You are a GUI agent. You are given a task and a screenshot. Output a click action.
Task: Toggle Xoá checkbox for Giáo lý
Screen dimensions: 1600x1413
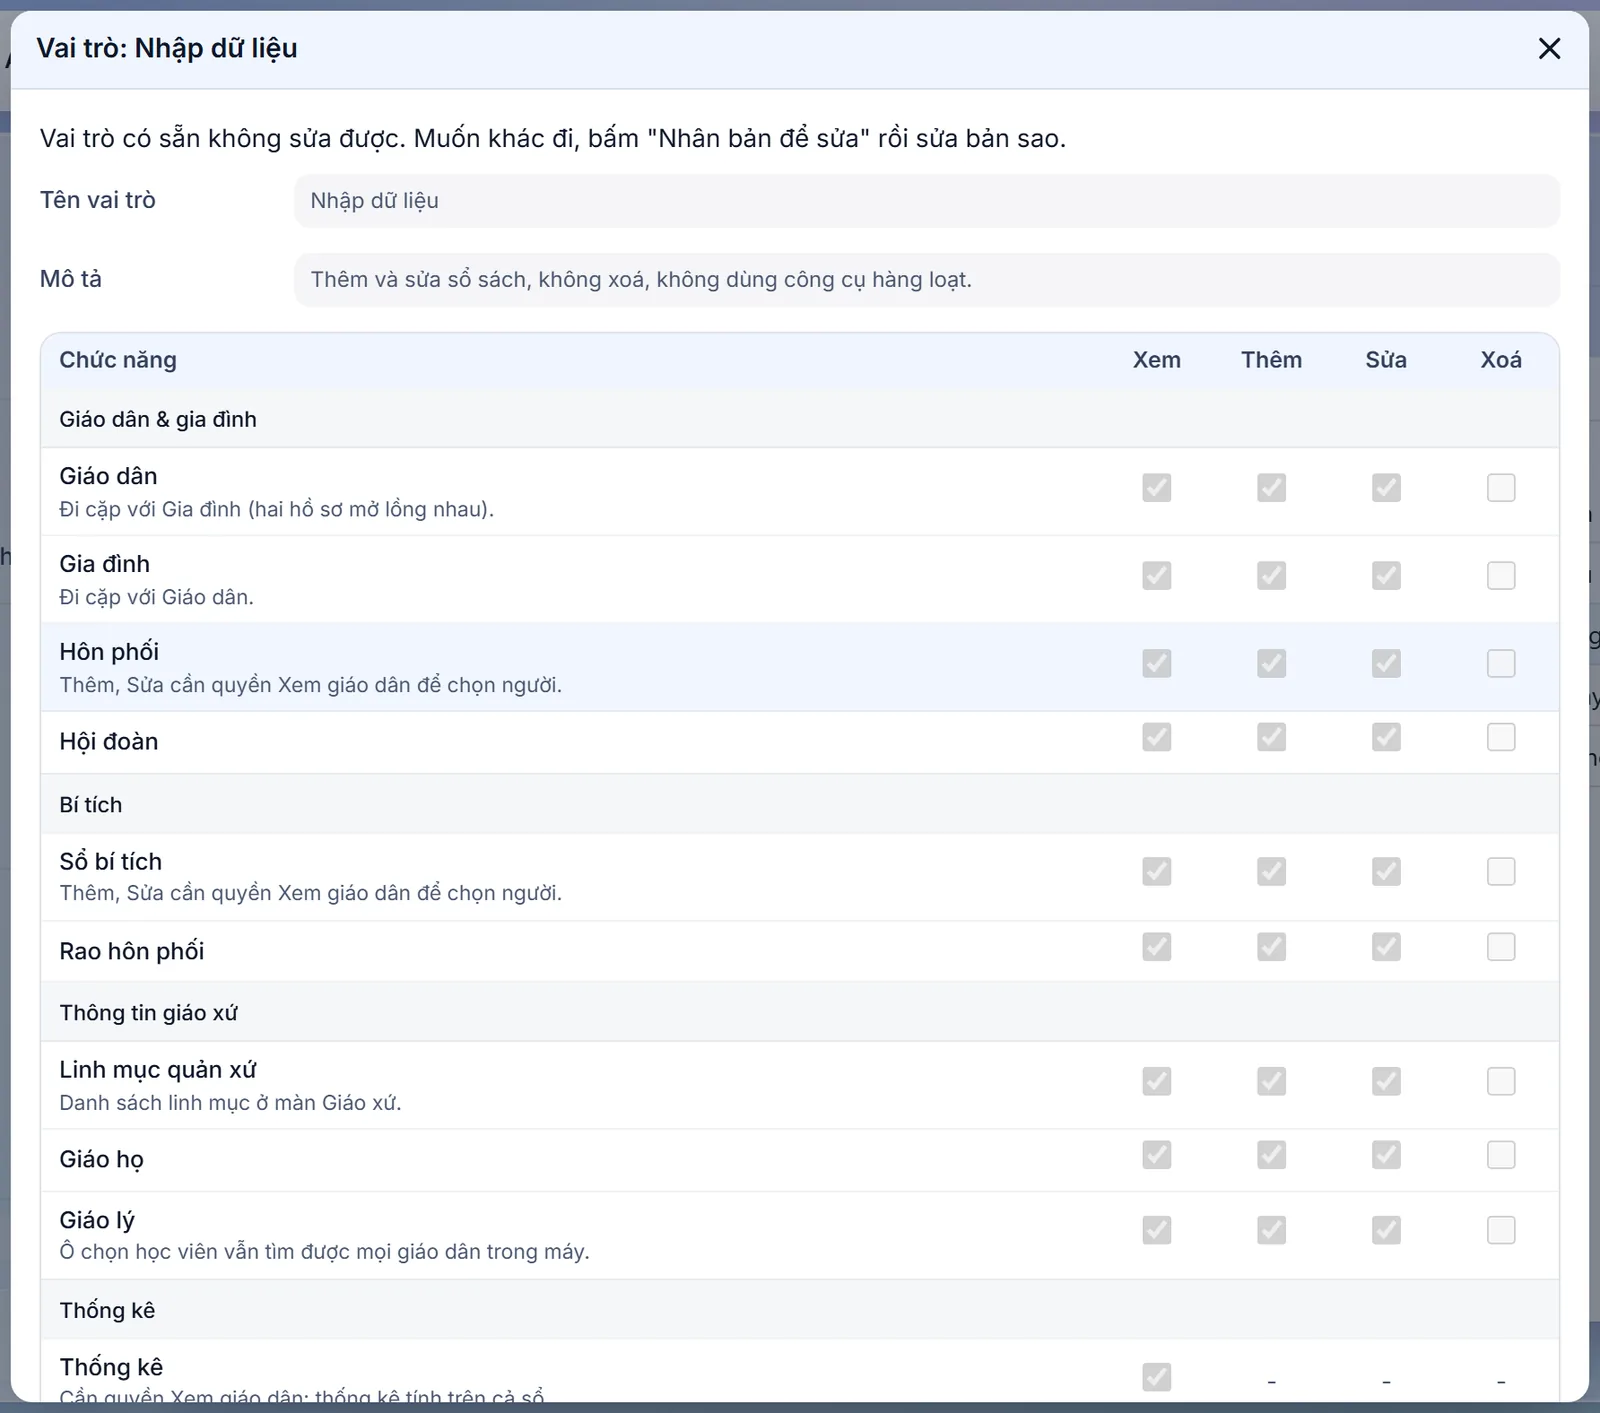tap(1501, 1229)
